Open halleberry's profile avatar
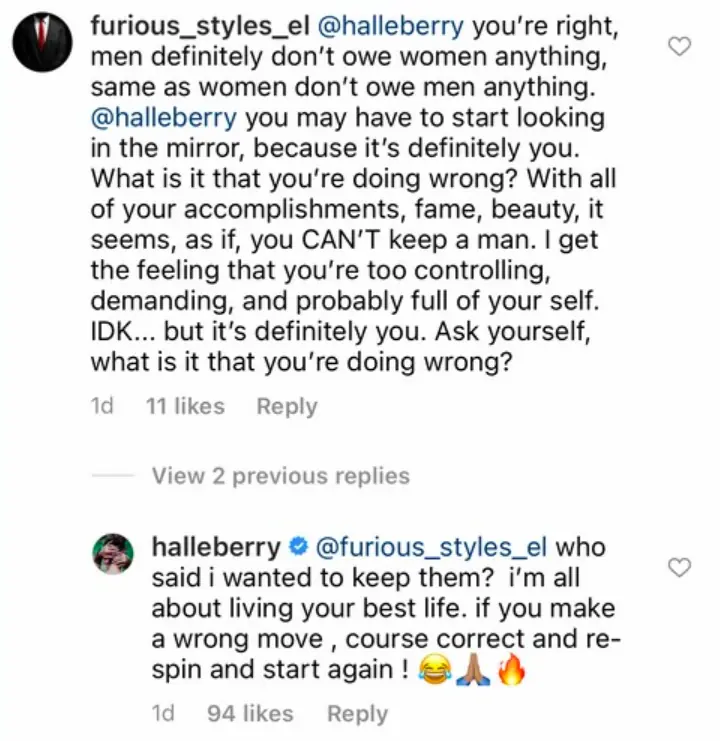This screenshot has height=741, width=720. point(116,552)
